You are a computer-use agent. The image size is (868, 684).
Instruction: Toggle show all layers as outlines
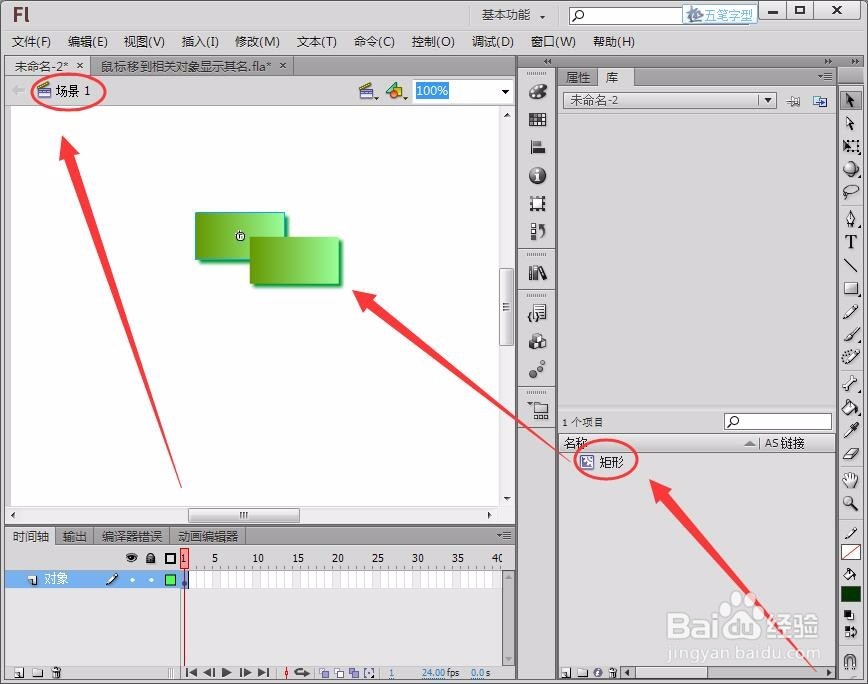coord(170,558)
